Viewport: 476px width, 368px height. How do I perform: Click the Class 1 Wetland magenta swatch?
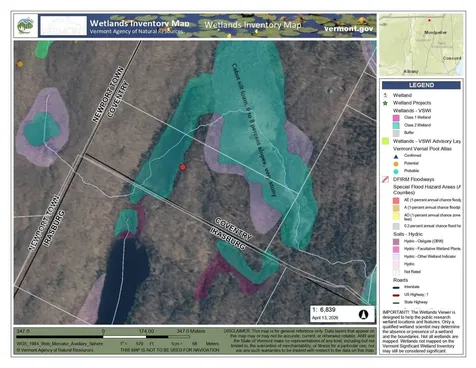[396, 118]
